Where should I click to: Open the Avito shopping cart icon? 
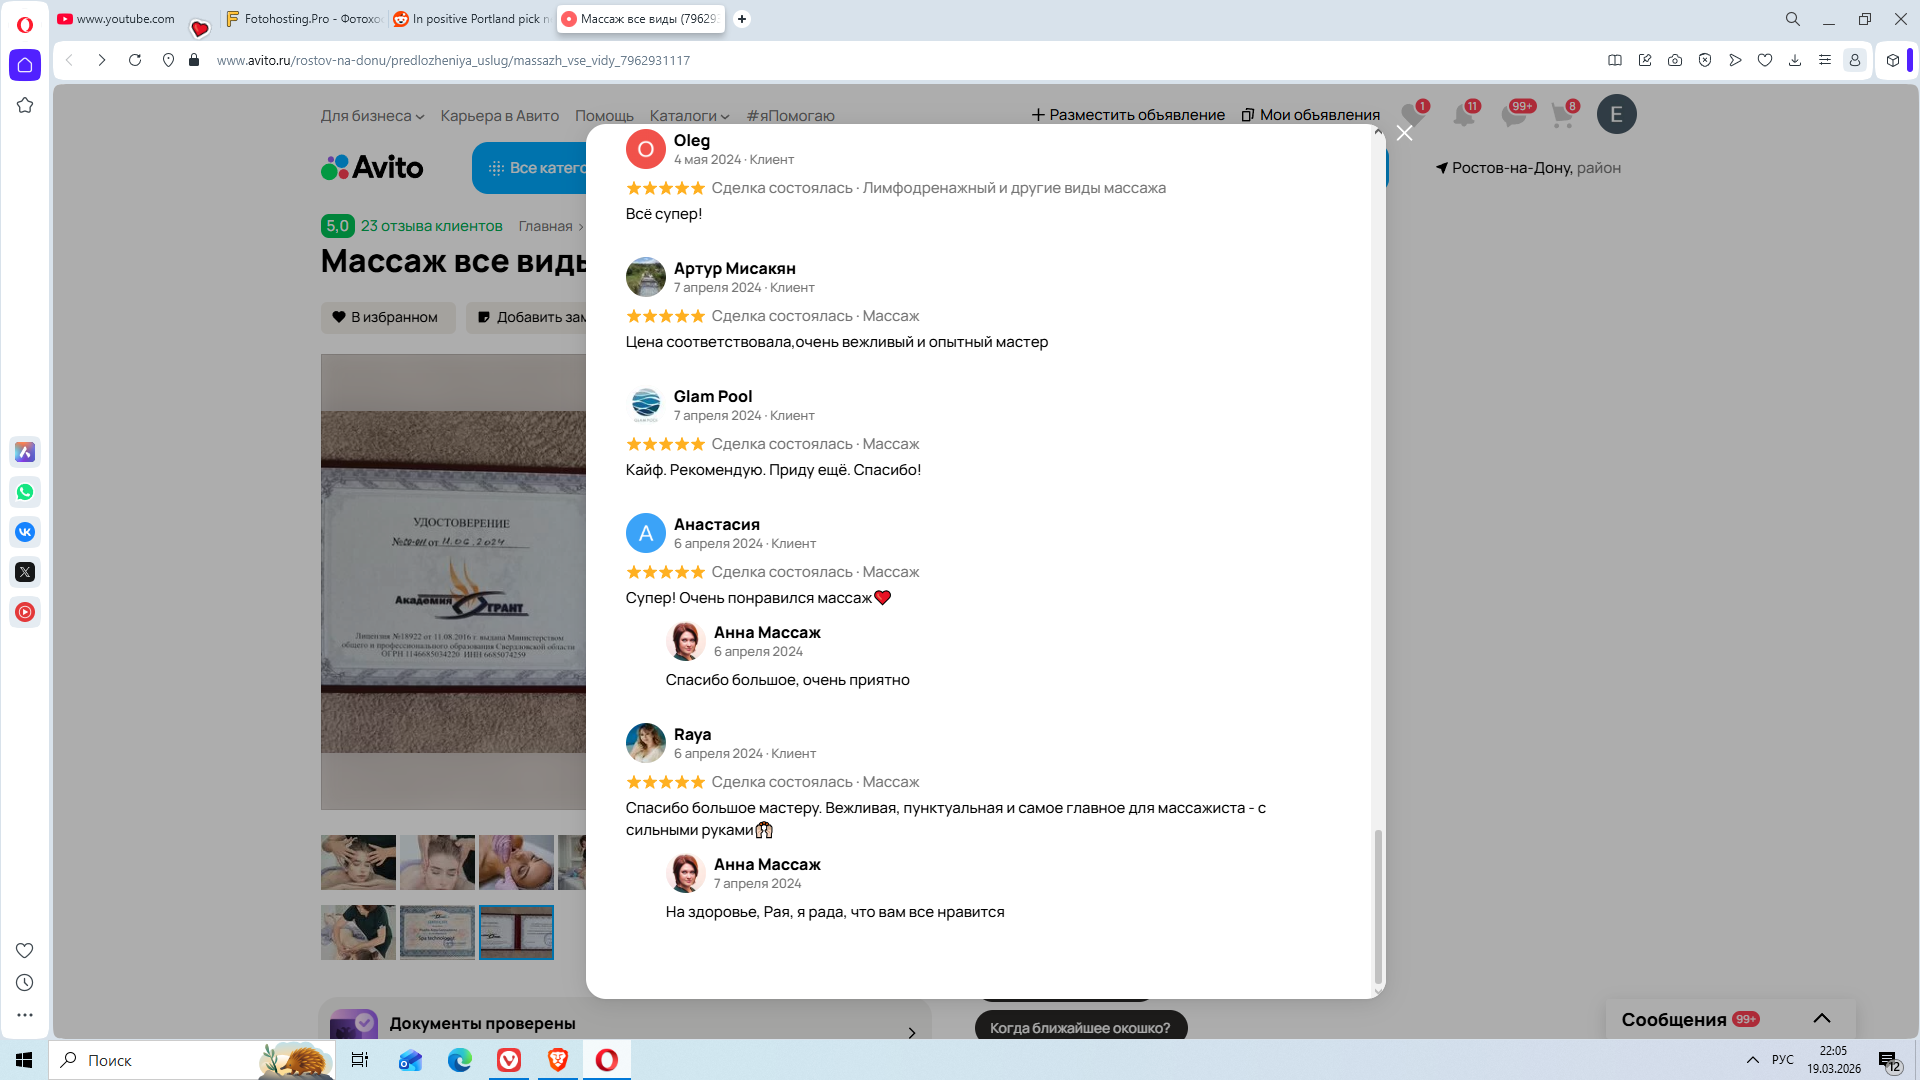[x=1562, y=115]
